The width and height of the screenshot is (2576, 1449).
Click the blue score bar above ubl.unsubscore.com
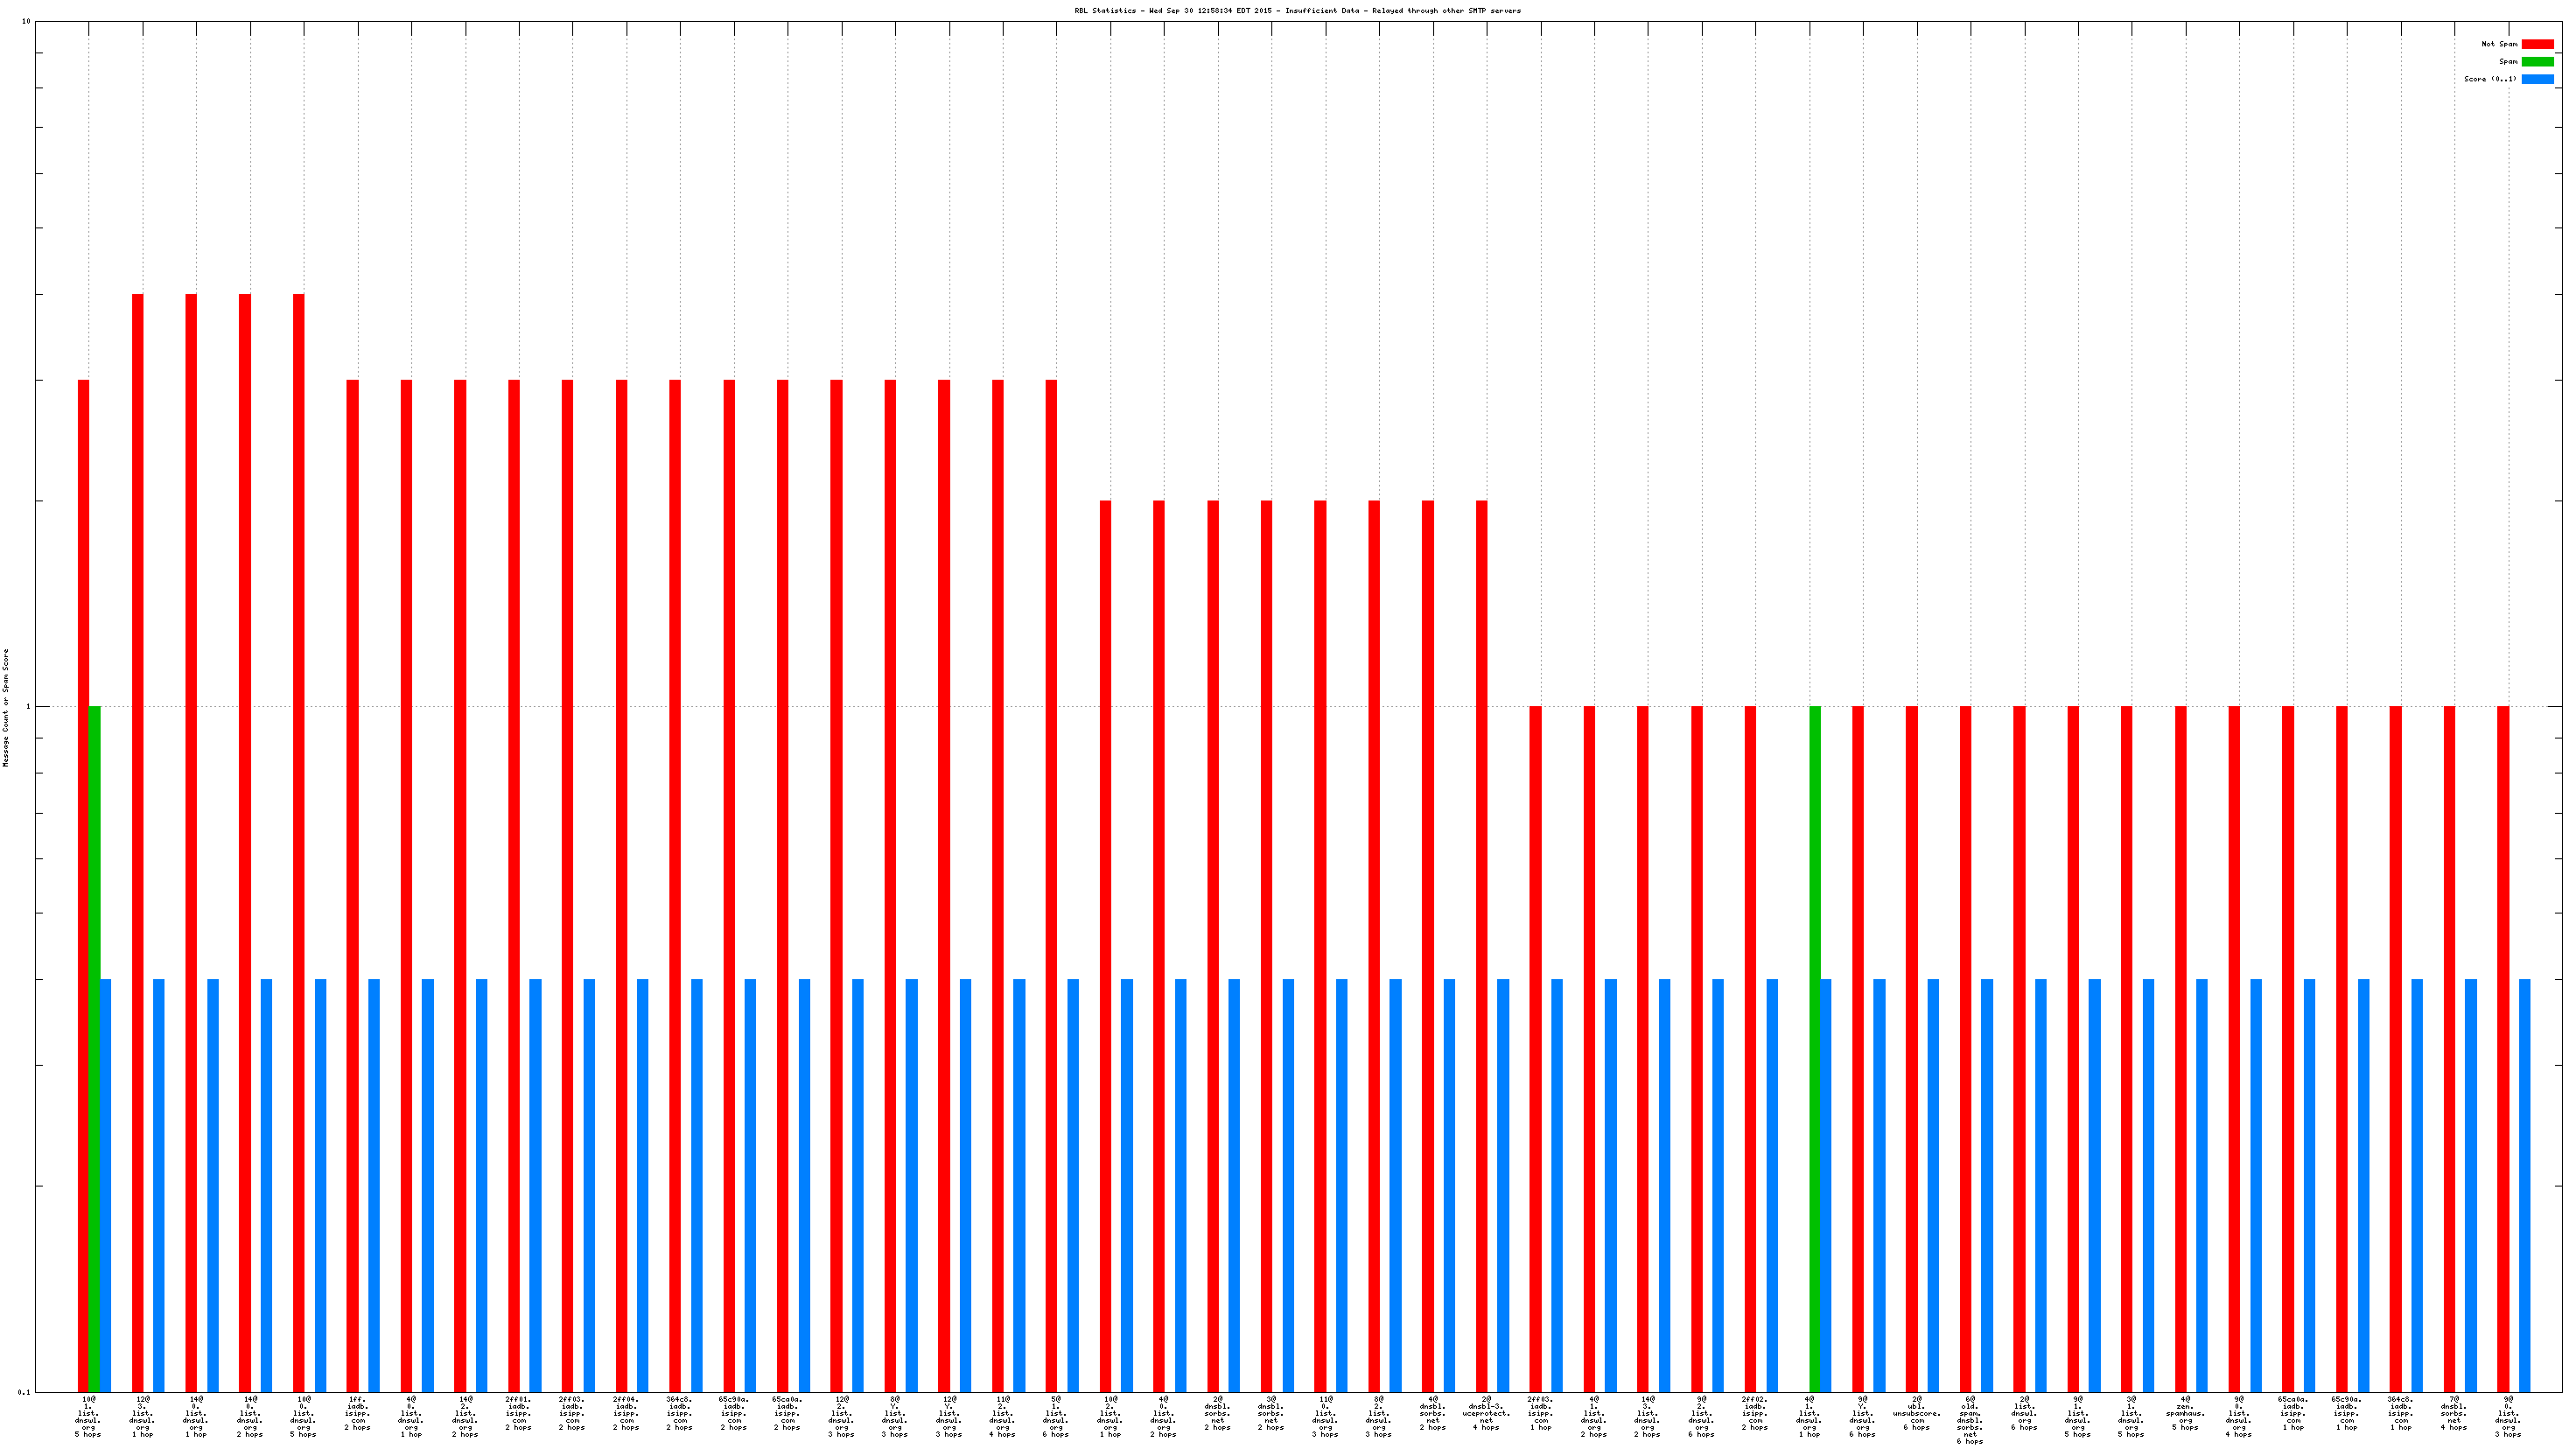[1933, 1185]
